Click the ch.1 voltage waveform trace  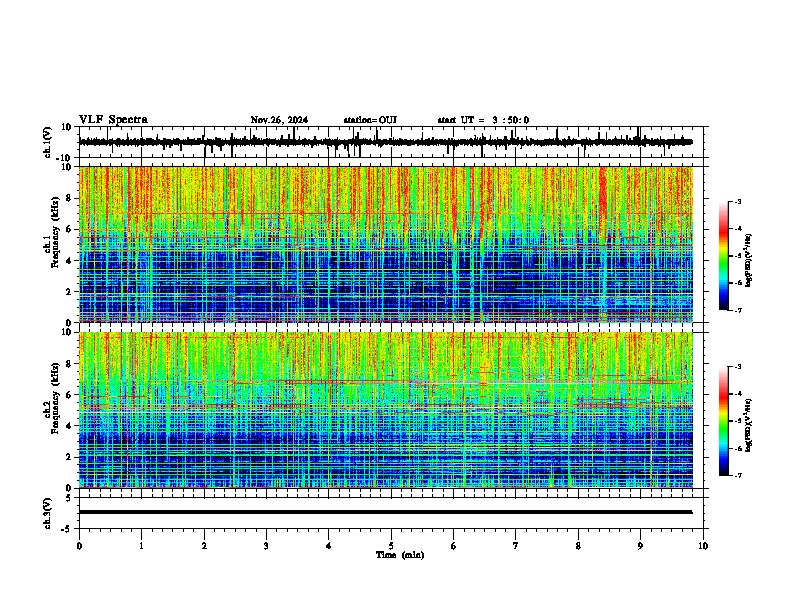385,142
